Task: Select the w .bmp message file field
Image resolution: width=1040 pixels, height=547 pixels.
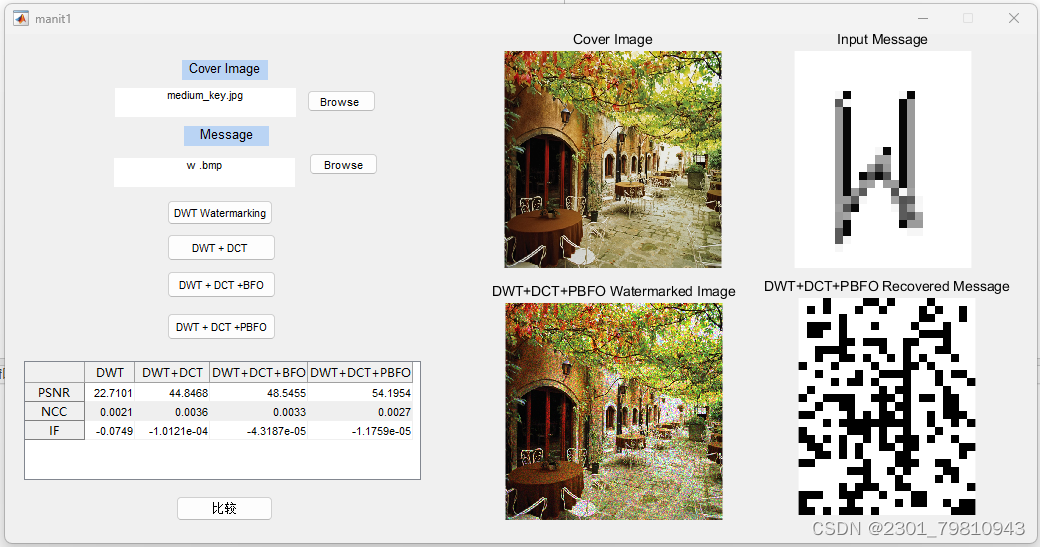Action: (205, 172)
